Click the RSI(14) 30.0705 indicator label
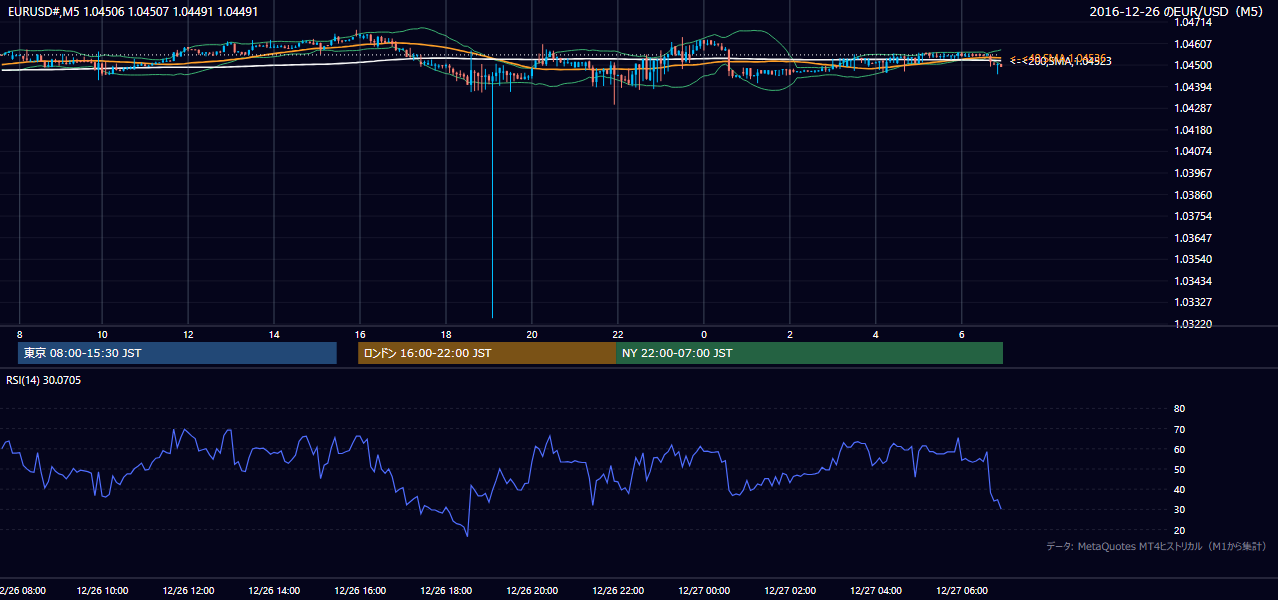The width and height of the screenshot is (1278, 600). click(44, 380)
